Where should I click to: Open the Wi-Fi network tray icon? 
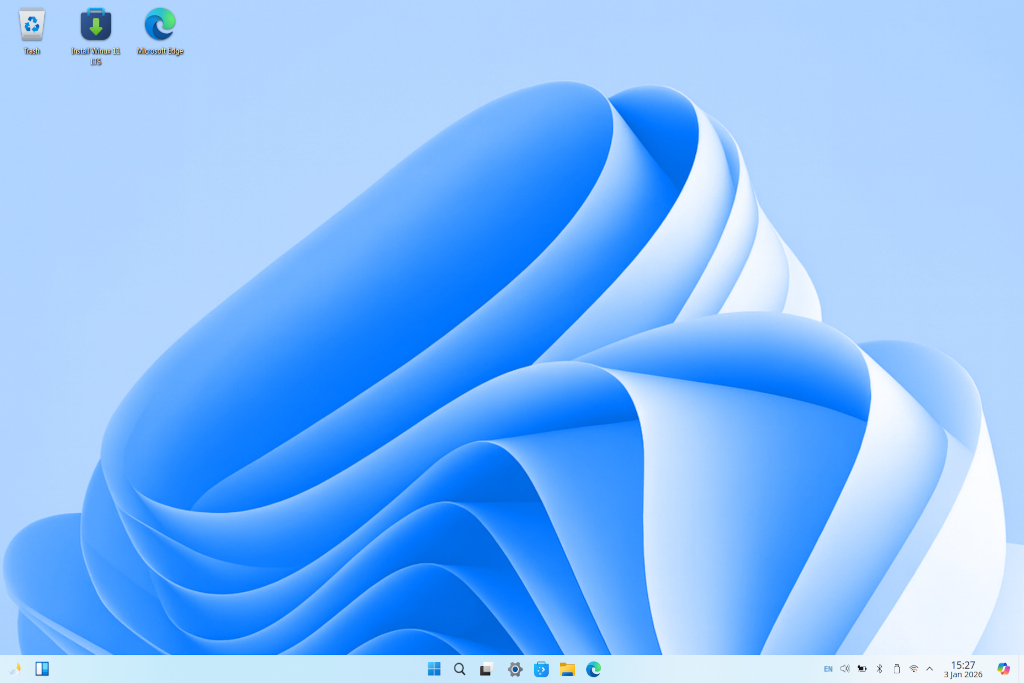tap(913, 669)
